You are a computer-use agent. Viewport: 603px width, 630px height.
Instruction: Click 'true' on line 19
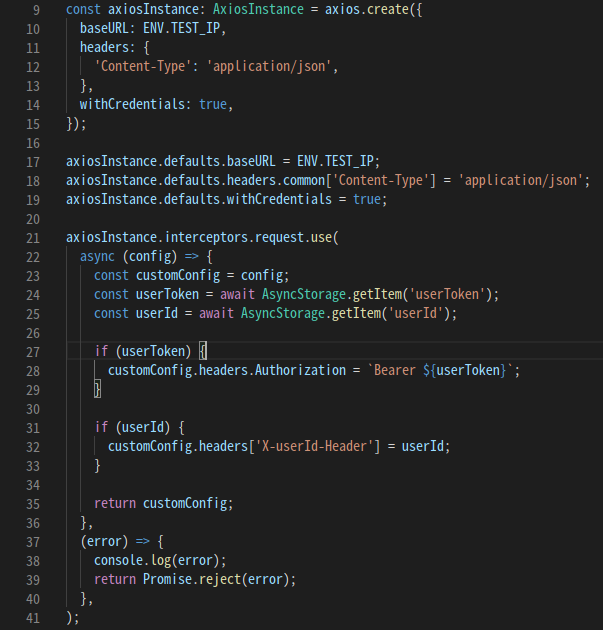(367, 199)
